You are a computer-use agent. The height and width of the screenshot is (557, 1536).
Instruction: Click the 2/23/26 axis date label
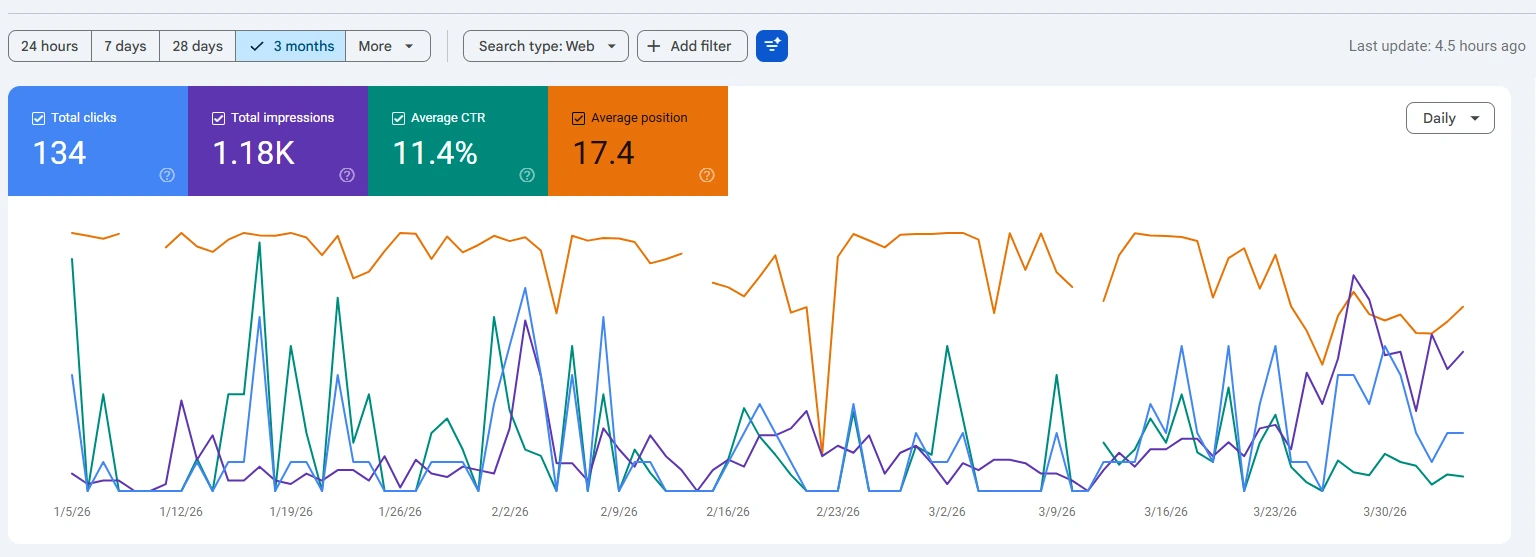[838, 511]
